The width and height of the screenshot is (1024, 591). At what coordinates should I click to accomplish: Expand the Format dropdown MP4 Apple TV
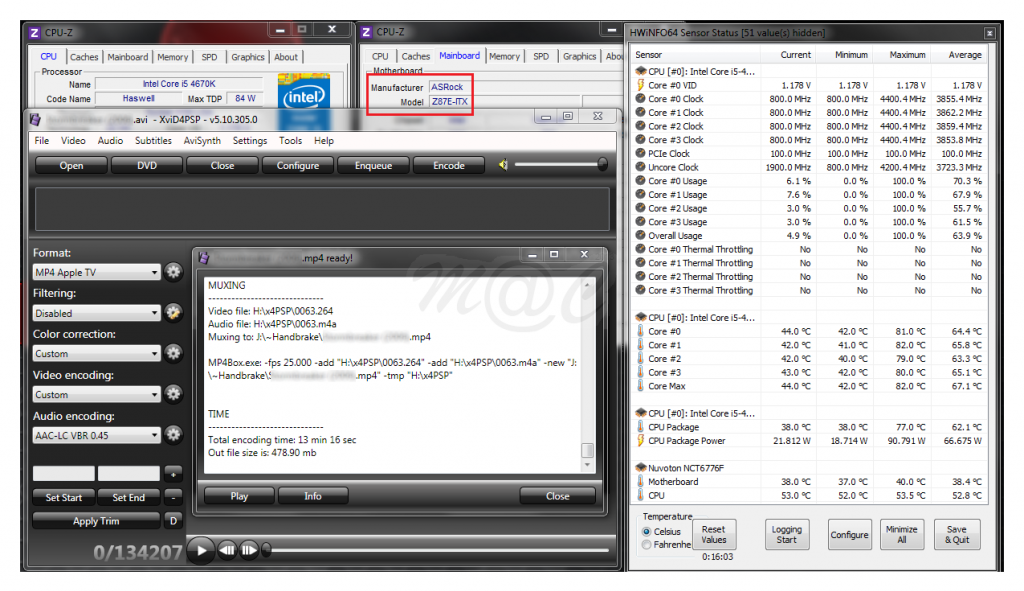96,273
